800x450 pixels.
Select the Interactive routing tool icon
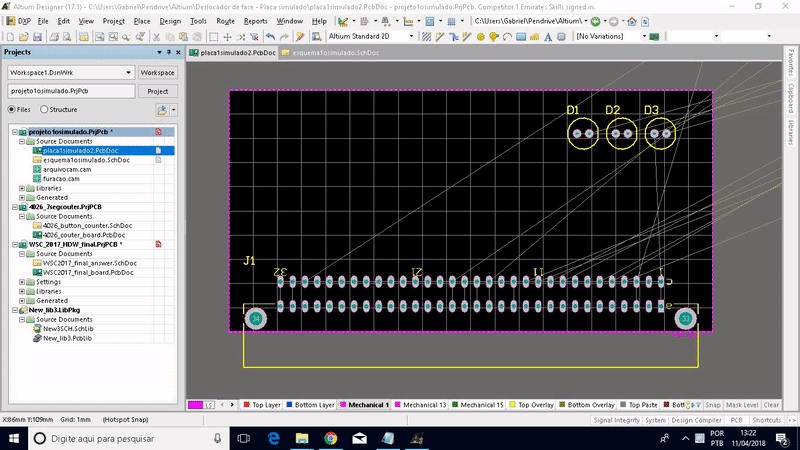tap(440, 37)
